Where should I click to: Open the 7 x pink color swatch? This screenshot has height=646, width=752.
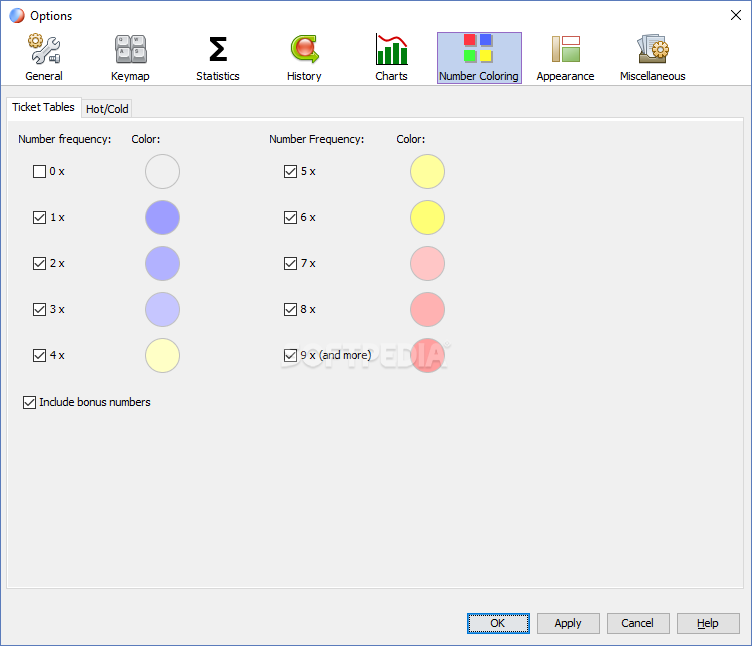[x=427, y=263]
